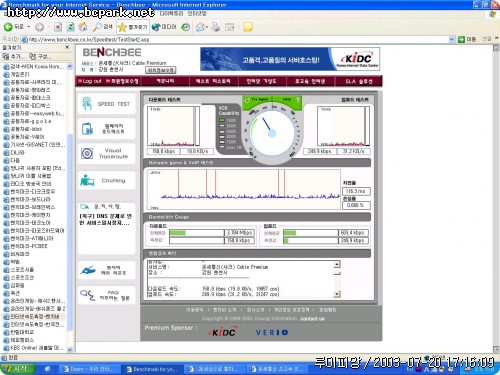This screenshot has height=375, width=500.
Task: Open the Back button history dropdown
Action: (29, 27)
